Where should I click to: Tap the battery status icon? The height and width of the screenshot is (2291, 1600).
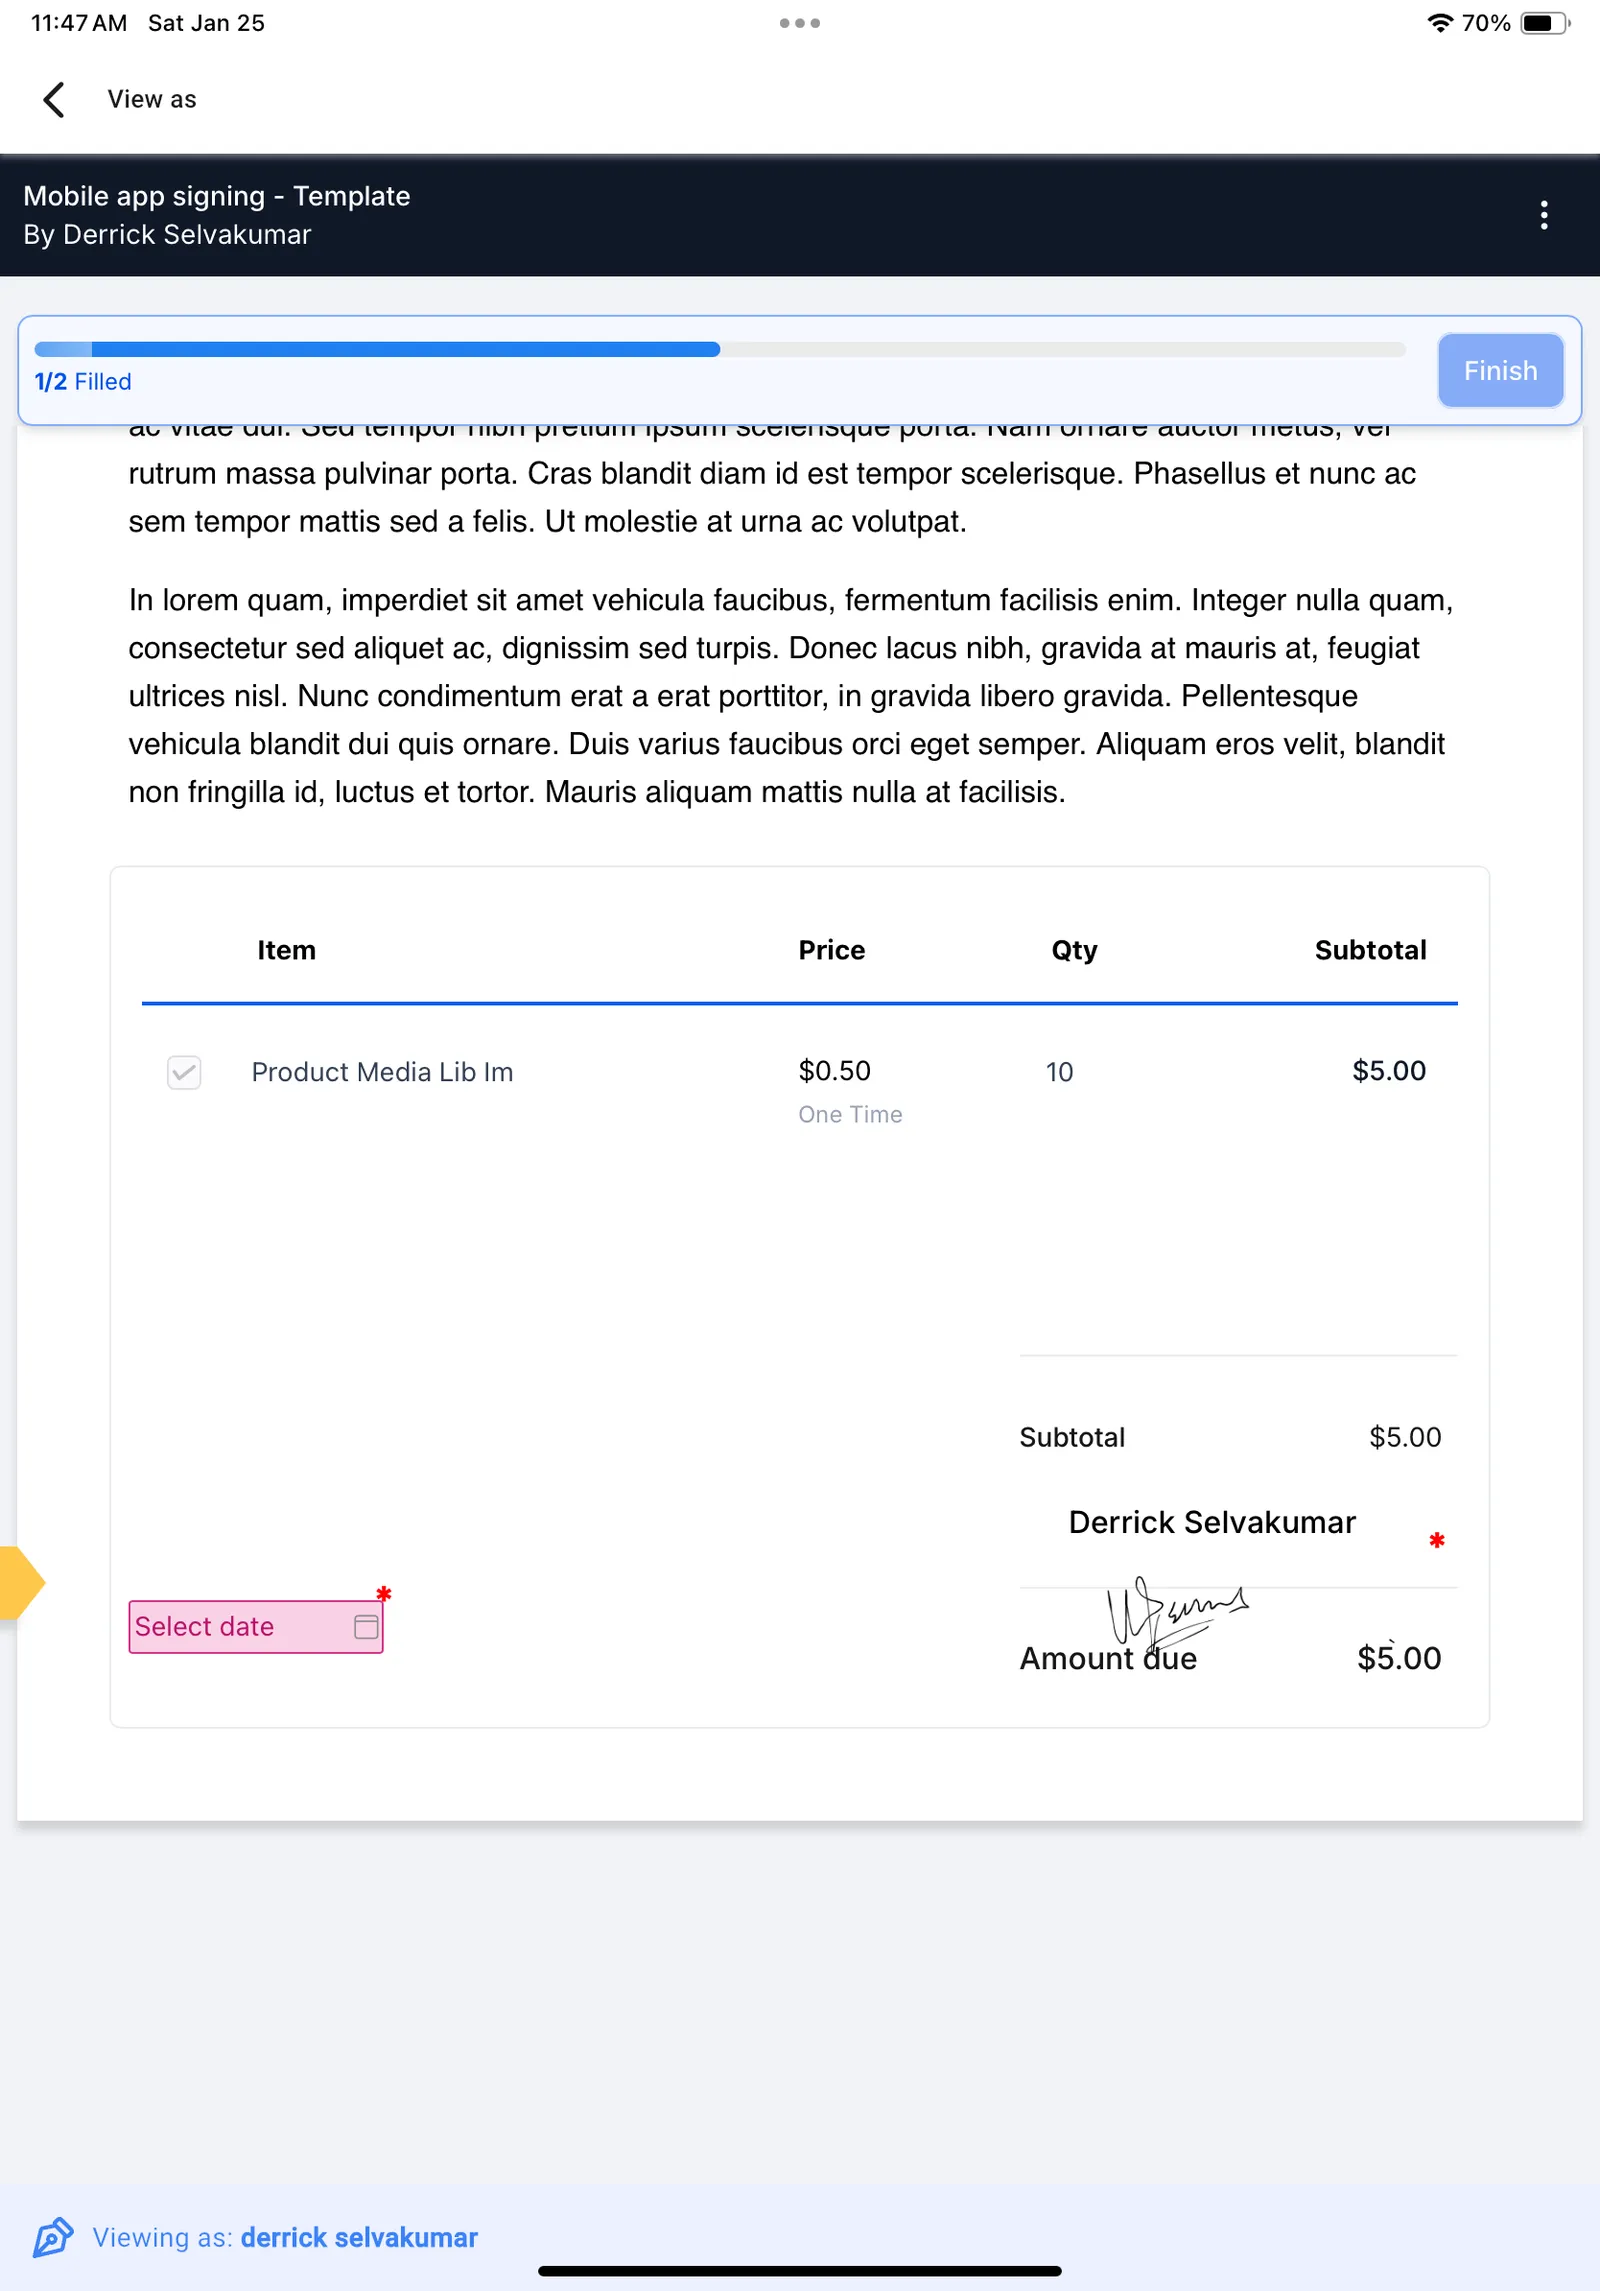(1545, 23)
